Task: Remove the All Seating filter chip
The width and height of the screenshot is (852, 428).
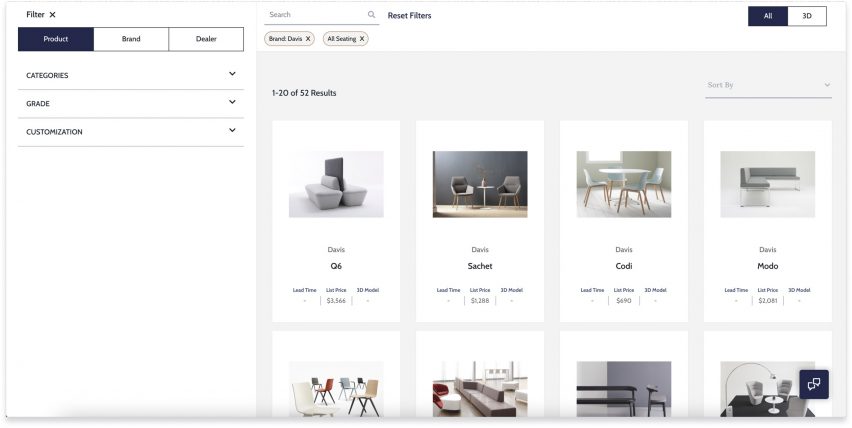Action: coord(362,39)
